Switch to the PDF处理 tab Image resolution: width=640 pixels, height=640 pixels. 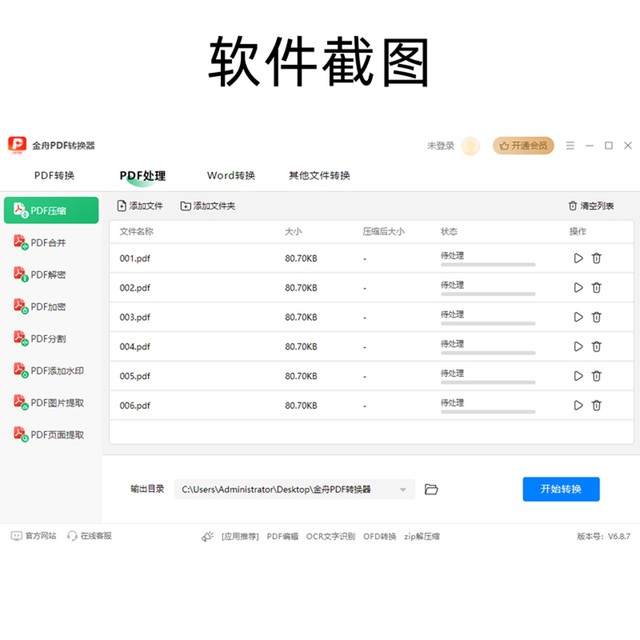[142, 176]
